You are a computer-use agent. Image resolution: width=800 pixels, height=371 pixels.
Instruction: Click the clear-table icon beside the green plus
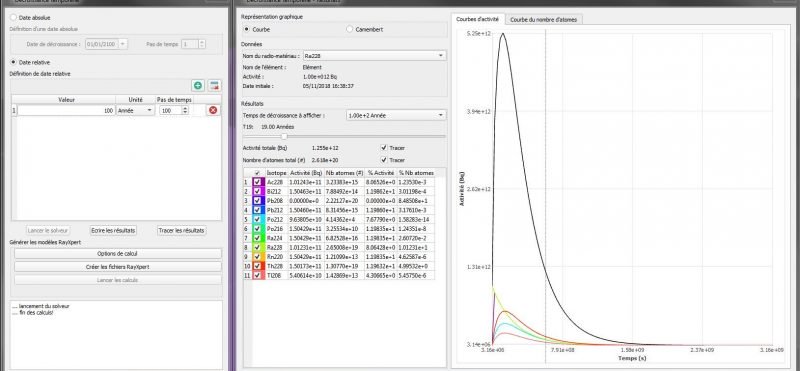(x=214, y=86)
